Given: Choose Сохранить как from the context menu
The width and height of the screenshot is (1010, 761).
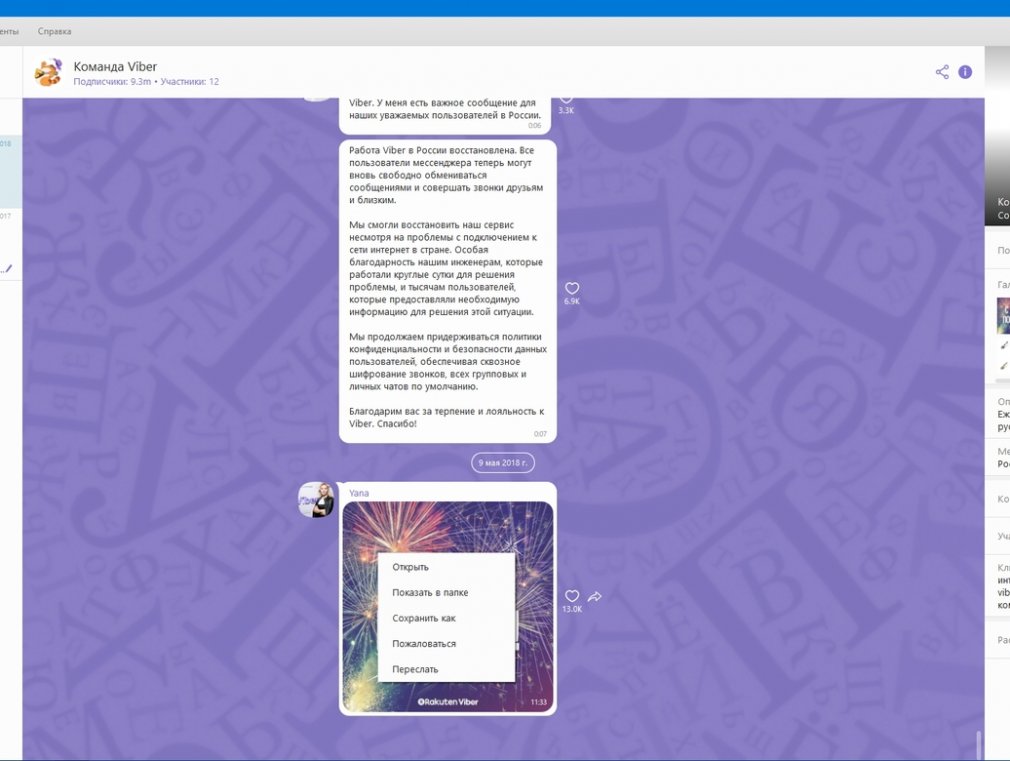Looking at the screenshot, I should [x=446, y=618].
